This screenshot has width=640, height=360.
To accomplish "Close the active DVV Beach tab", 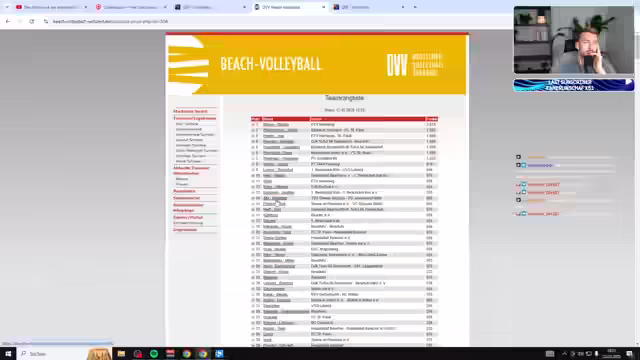I will tap(324, 7).
